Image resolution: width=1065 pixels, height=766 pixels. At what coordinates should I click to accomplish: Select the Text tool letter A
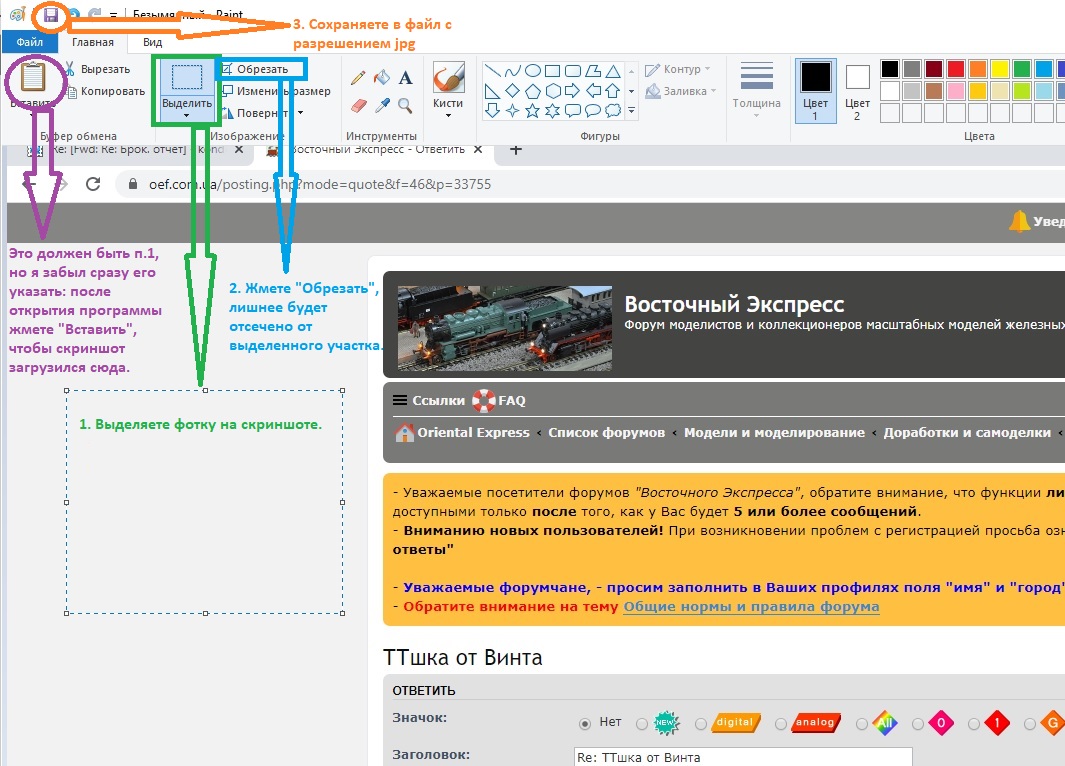coord(405,77)
